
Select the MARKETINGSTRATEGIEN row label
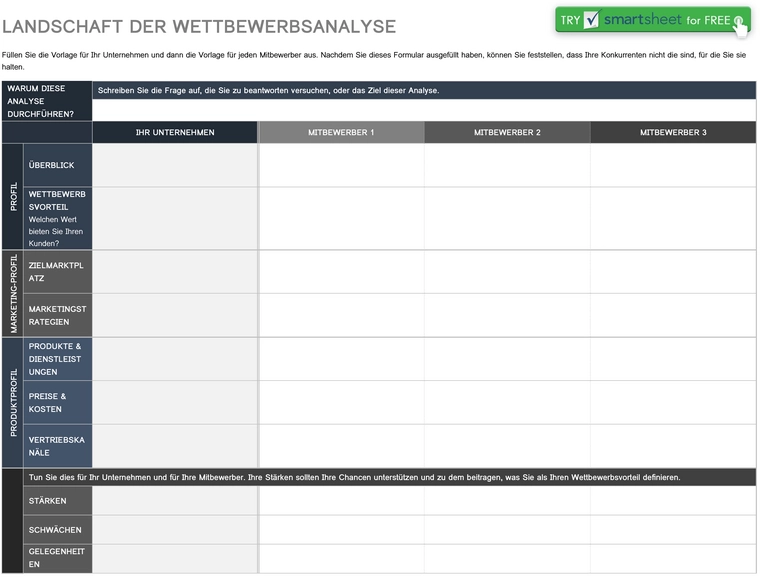[x=58, y=316]
